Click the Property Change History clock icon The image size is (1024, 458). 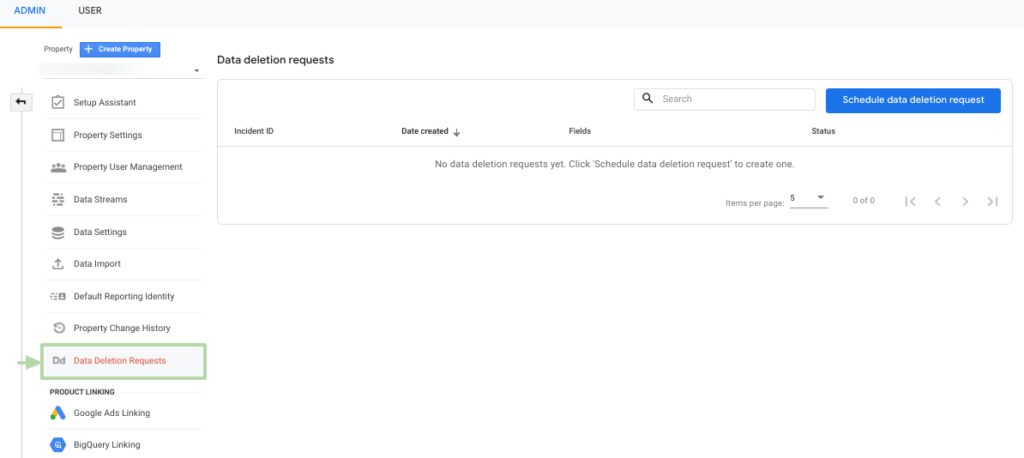[58, 328]
